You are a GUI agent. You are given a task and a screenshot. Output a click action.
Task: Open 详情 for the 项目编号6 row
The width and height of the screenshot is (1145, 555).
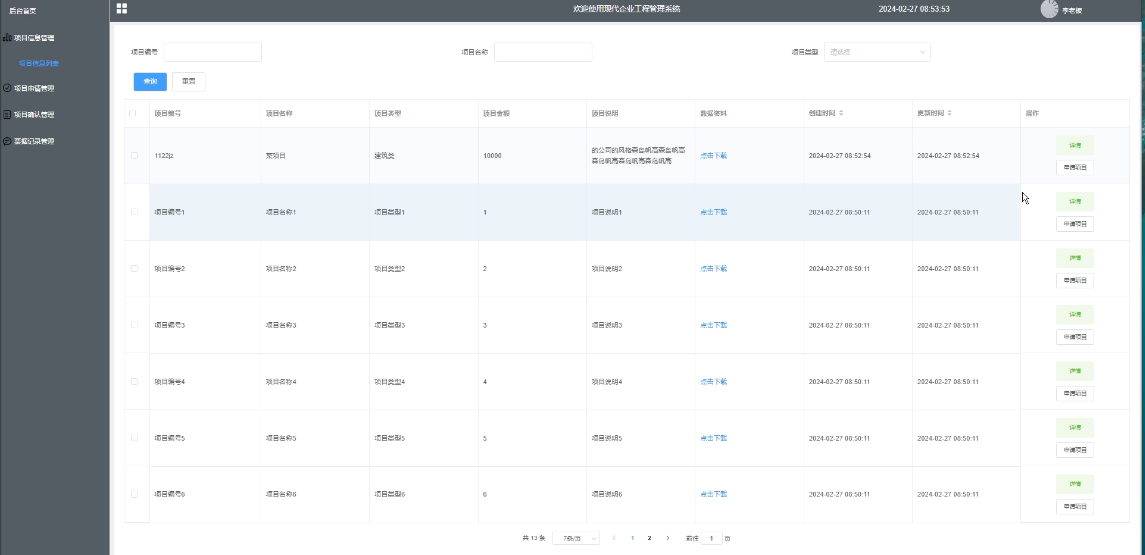tap(1075, 484)
